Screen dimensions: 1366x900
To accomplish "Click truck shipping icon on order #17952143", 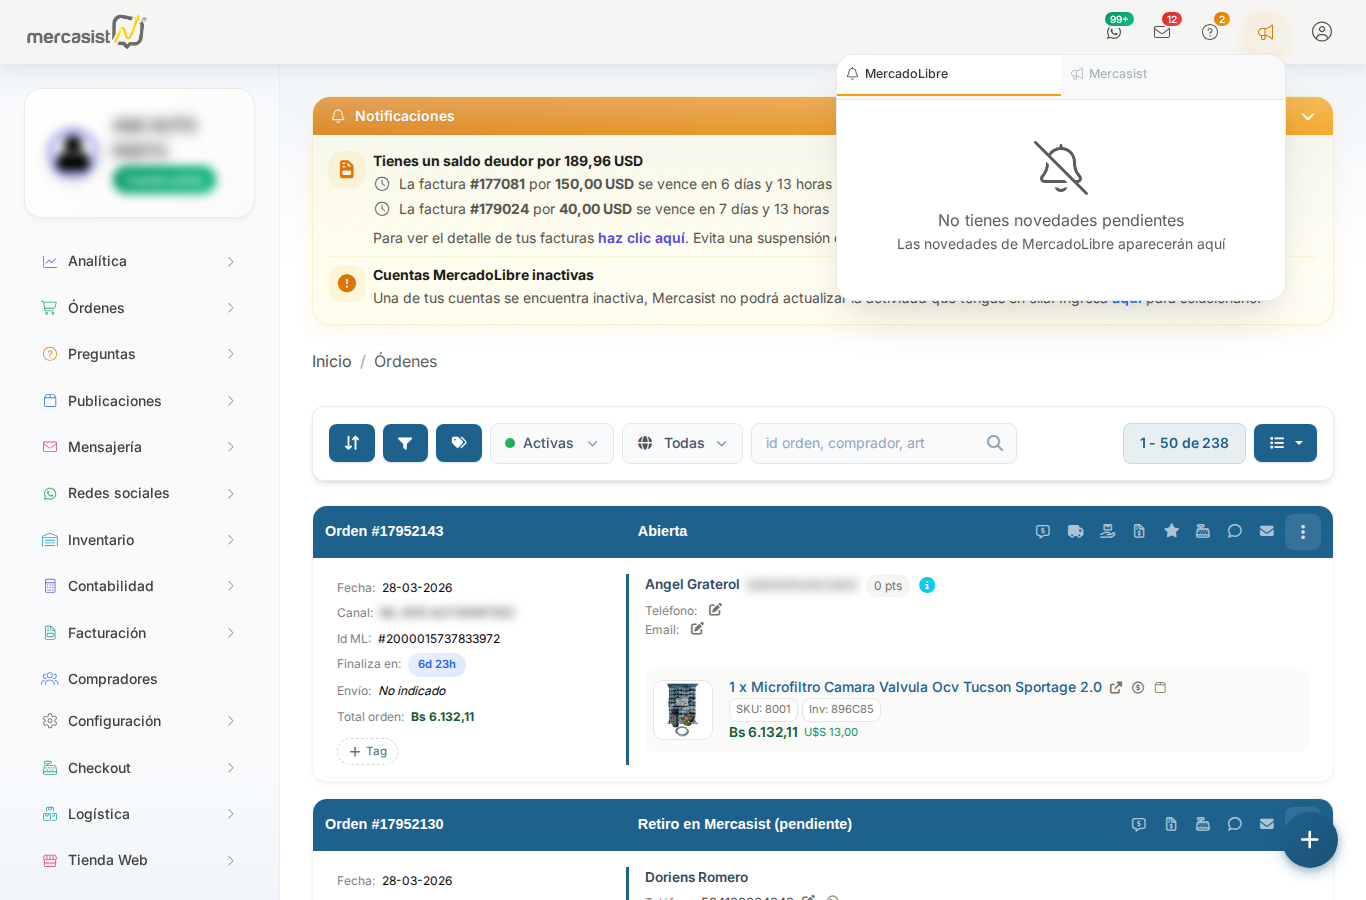I will [1075, 531].
